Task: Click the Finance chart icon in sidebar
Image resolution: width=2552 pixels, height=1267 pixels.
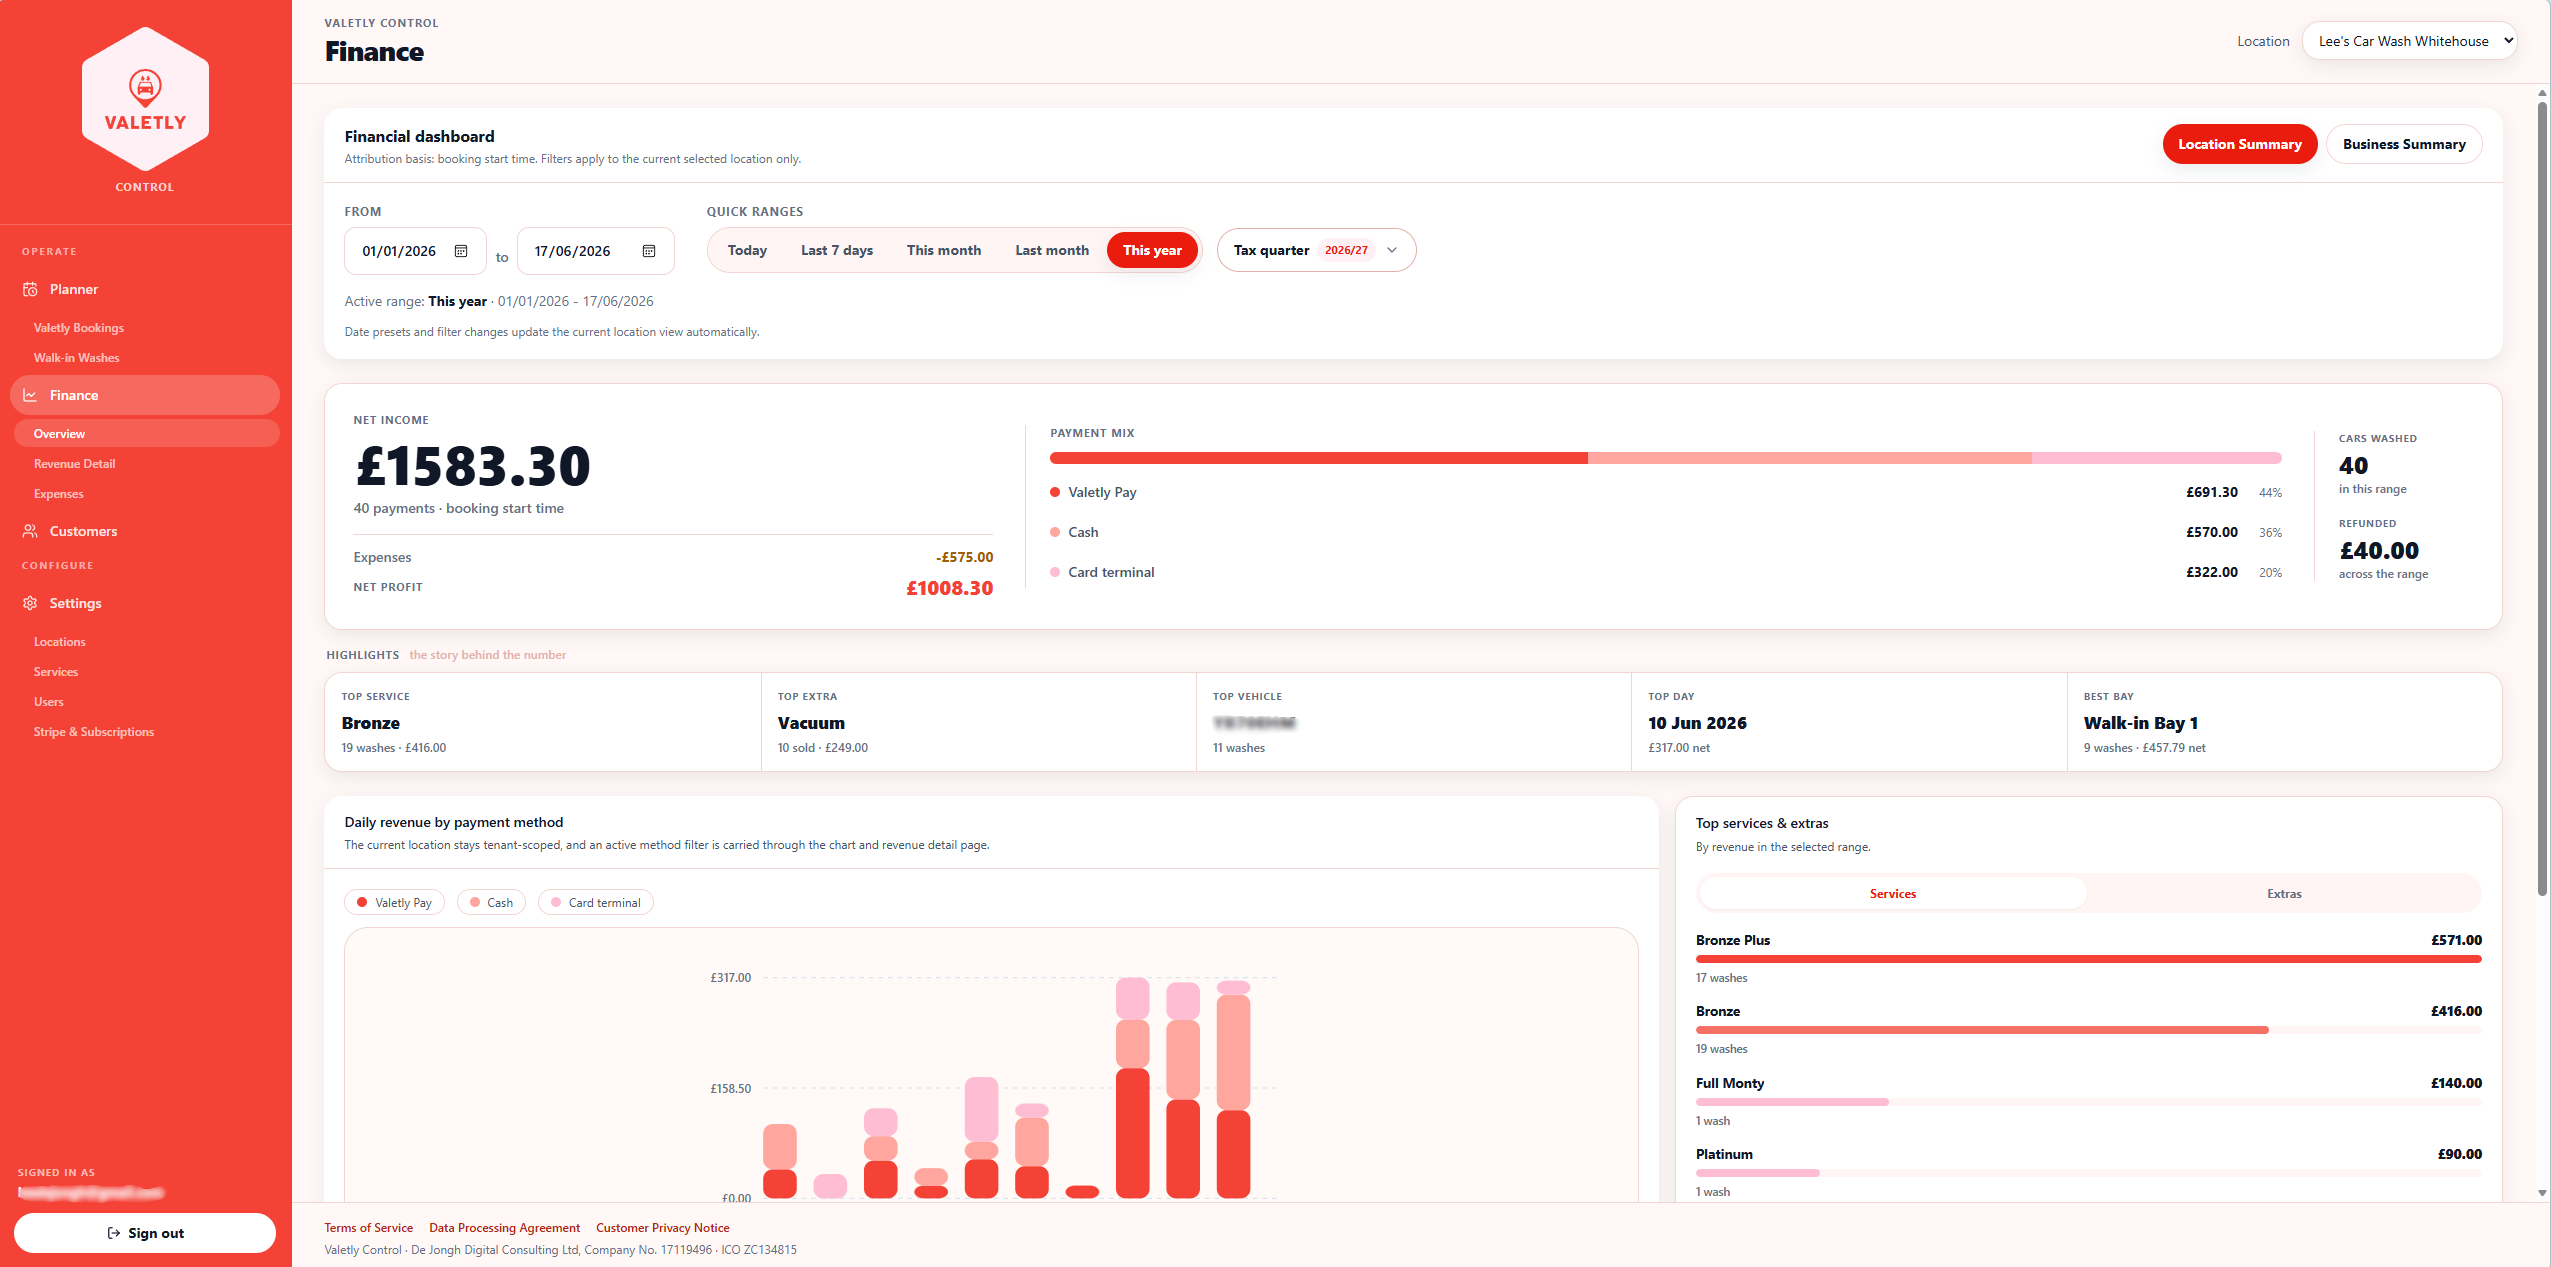Action: [x=30, y=395]
